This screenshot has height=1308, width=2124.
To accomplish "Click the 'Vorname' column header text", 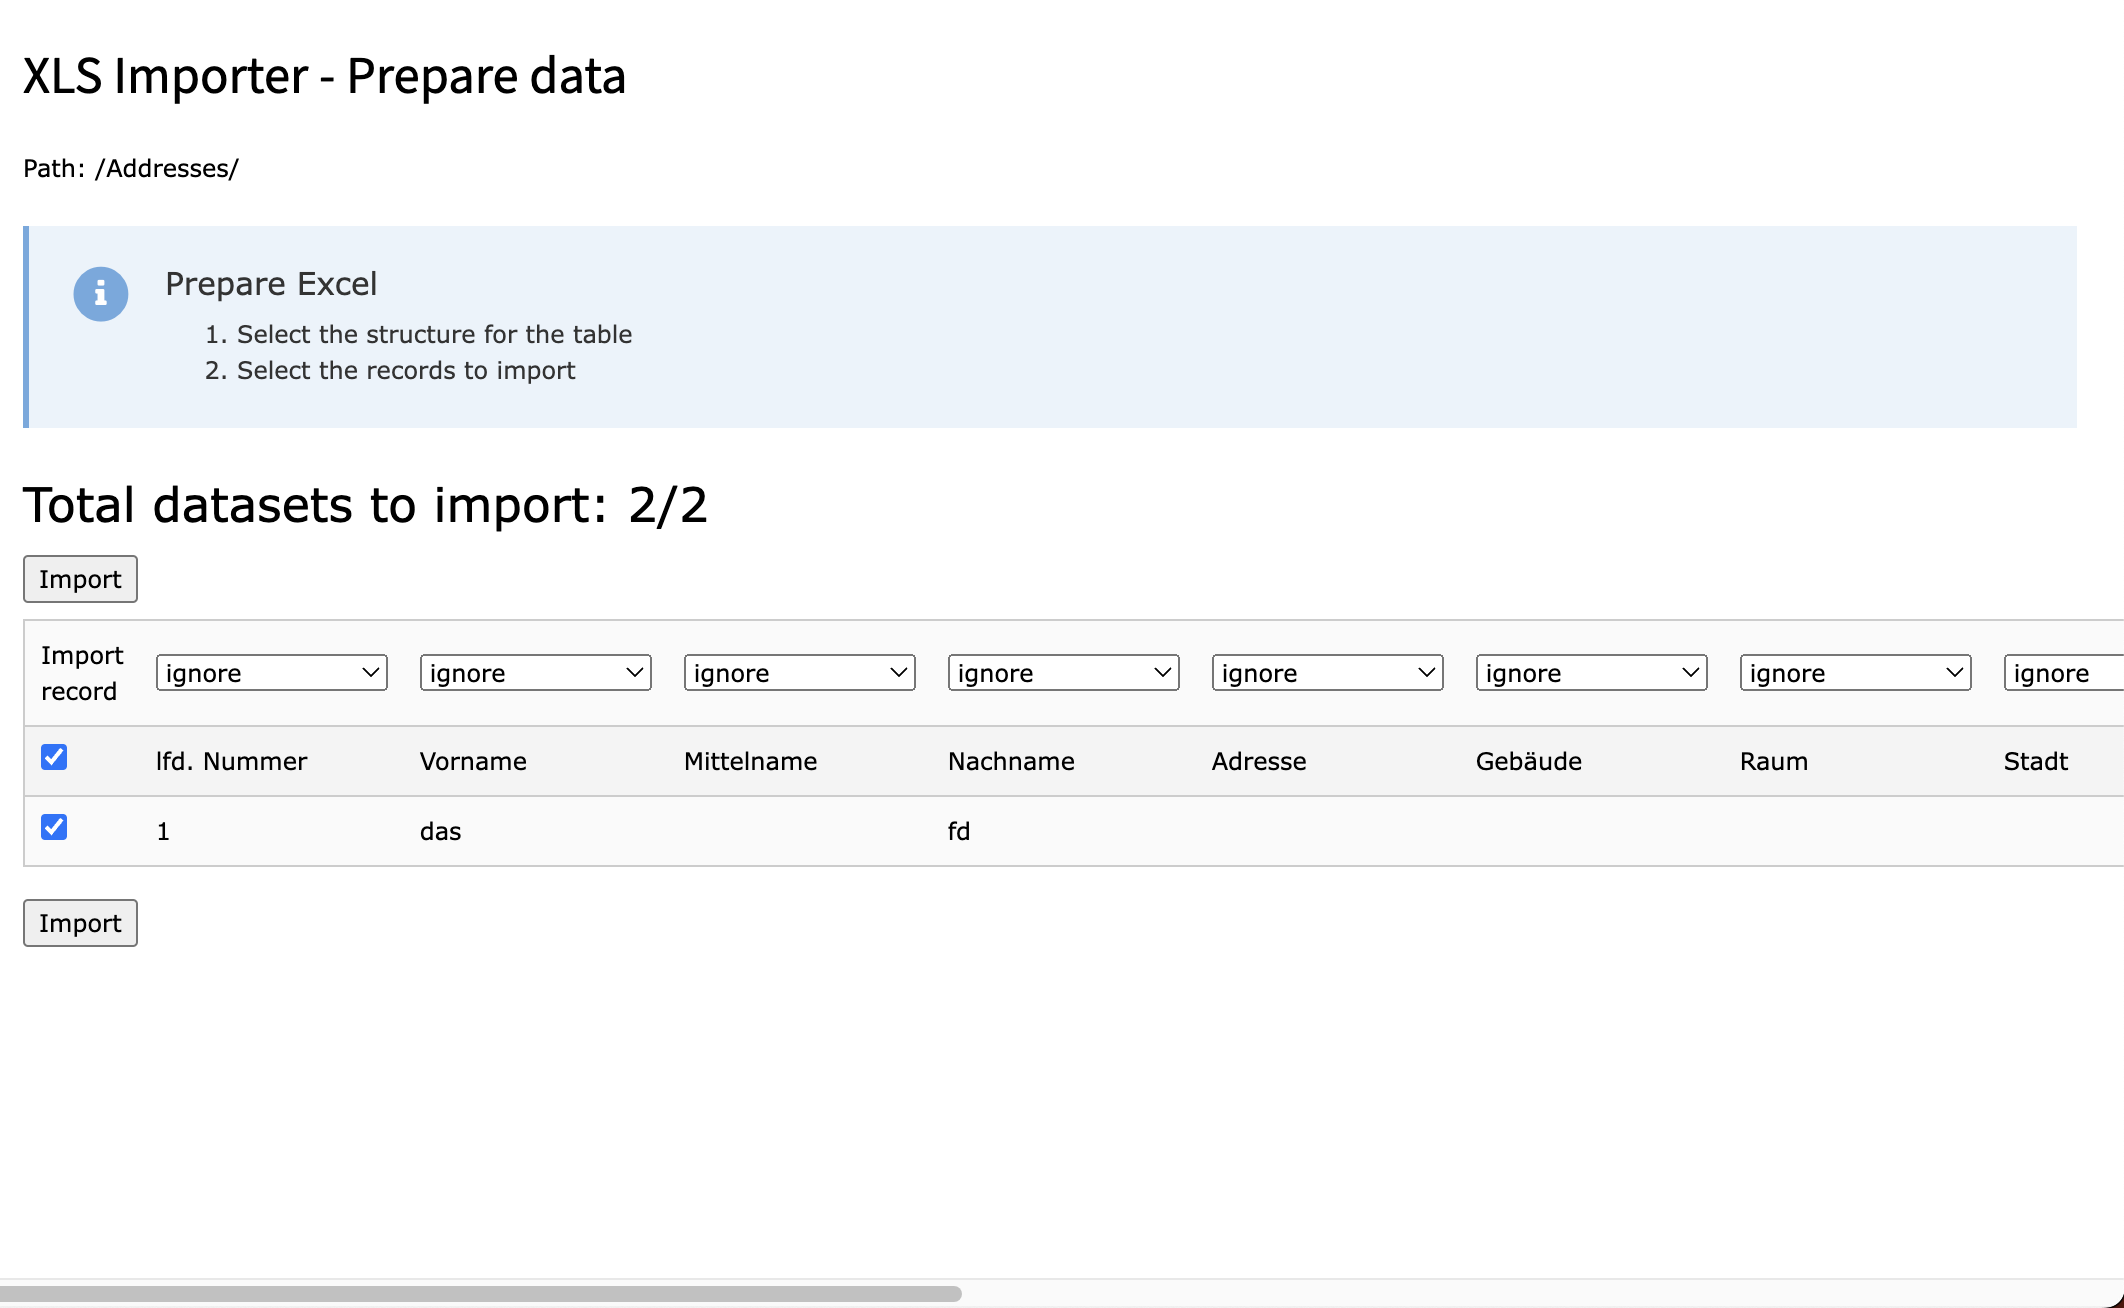I will point(473,761).
